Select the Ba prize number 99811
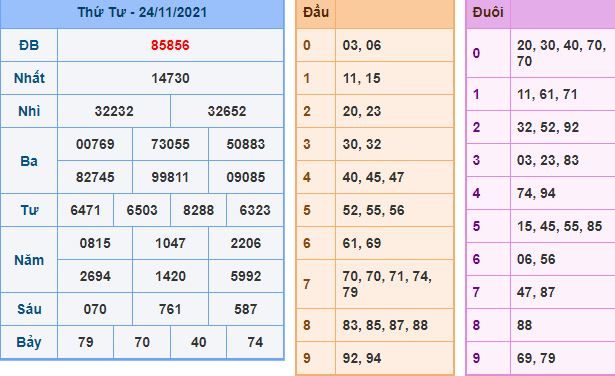615x376 pixels. [x=170, y=177]
